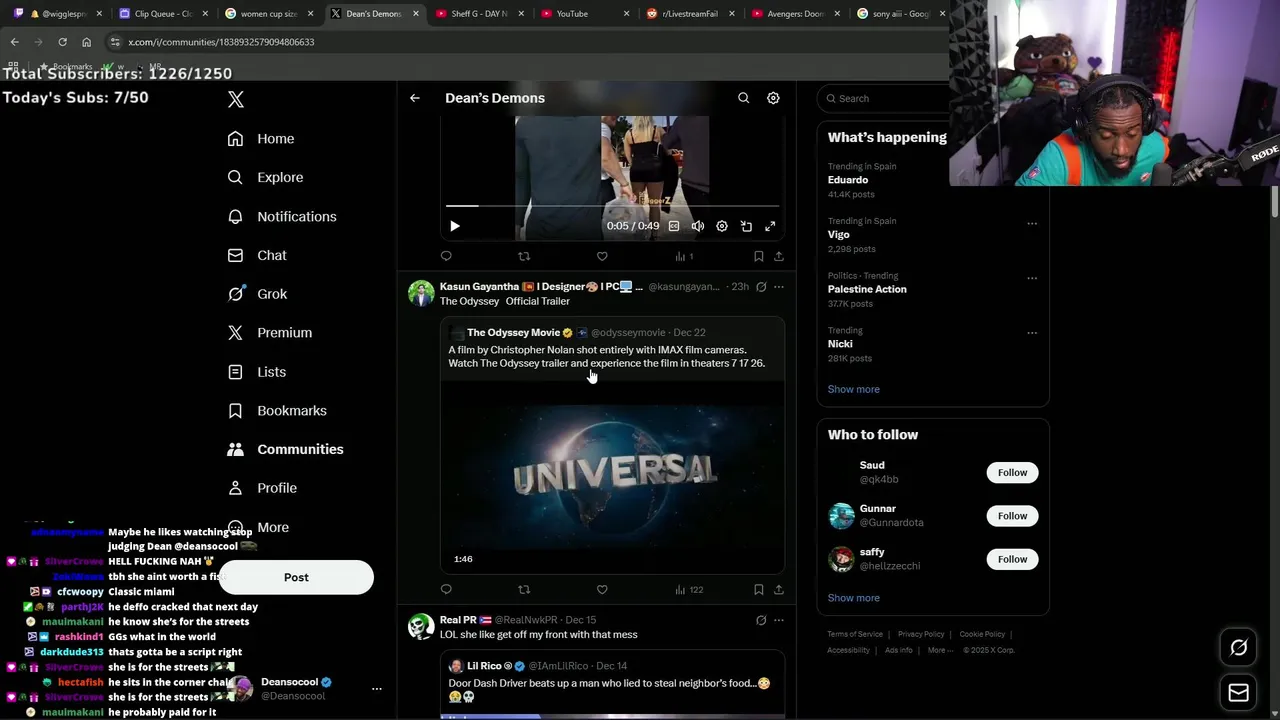The height and width of the screenshot is (720, 1280).
Task: Open the Profile page
Action: [x=262, y=488]
